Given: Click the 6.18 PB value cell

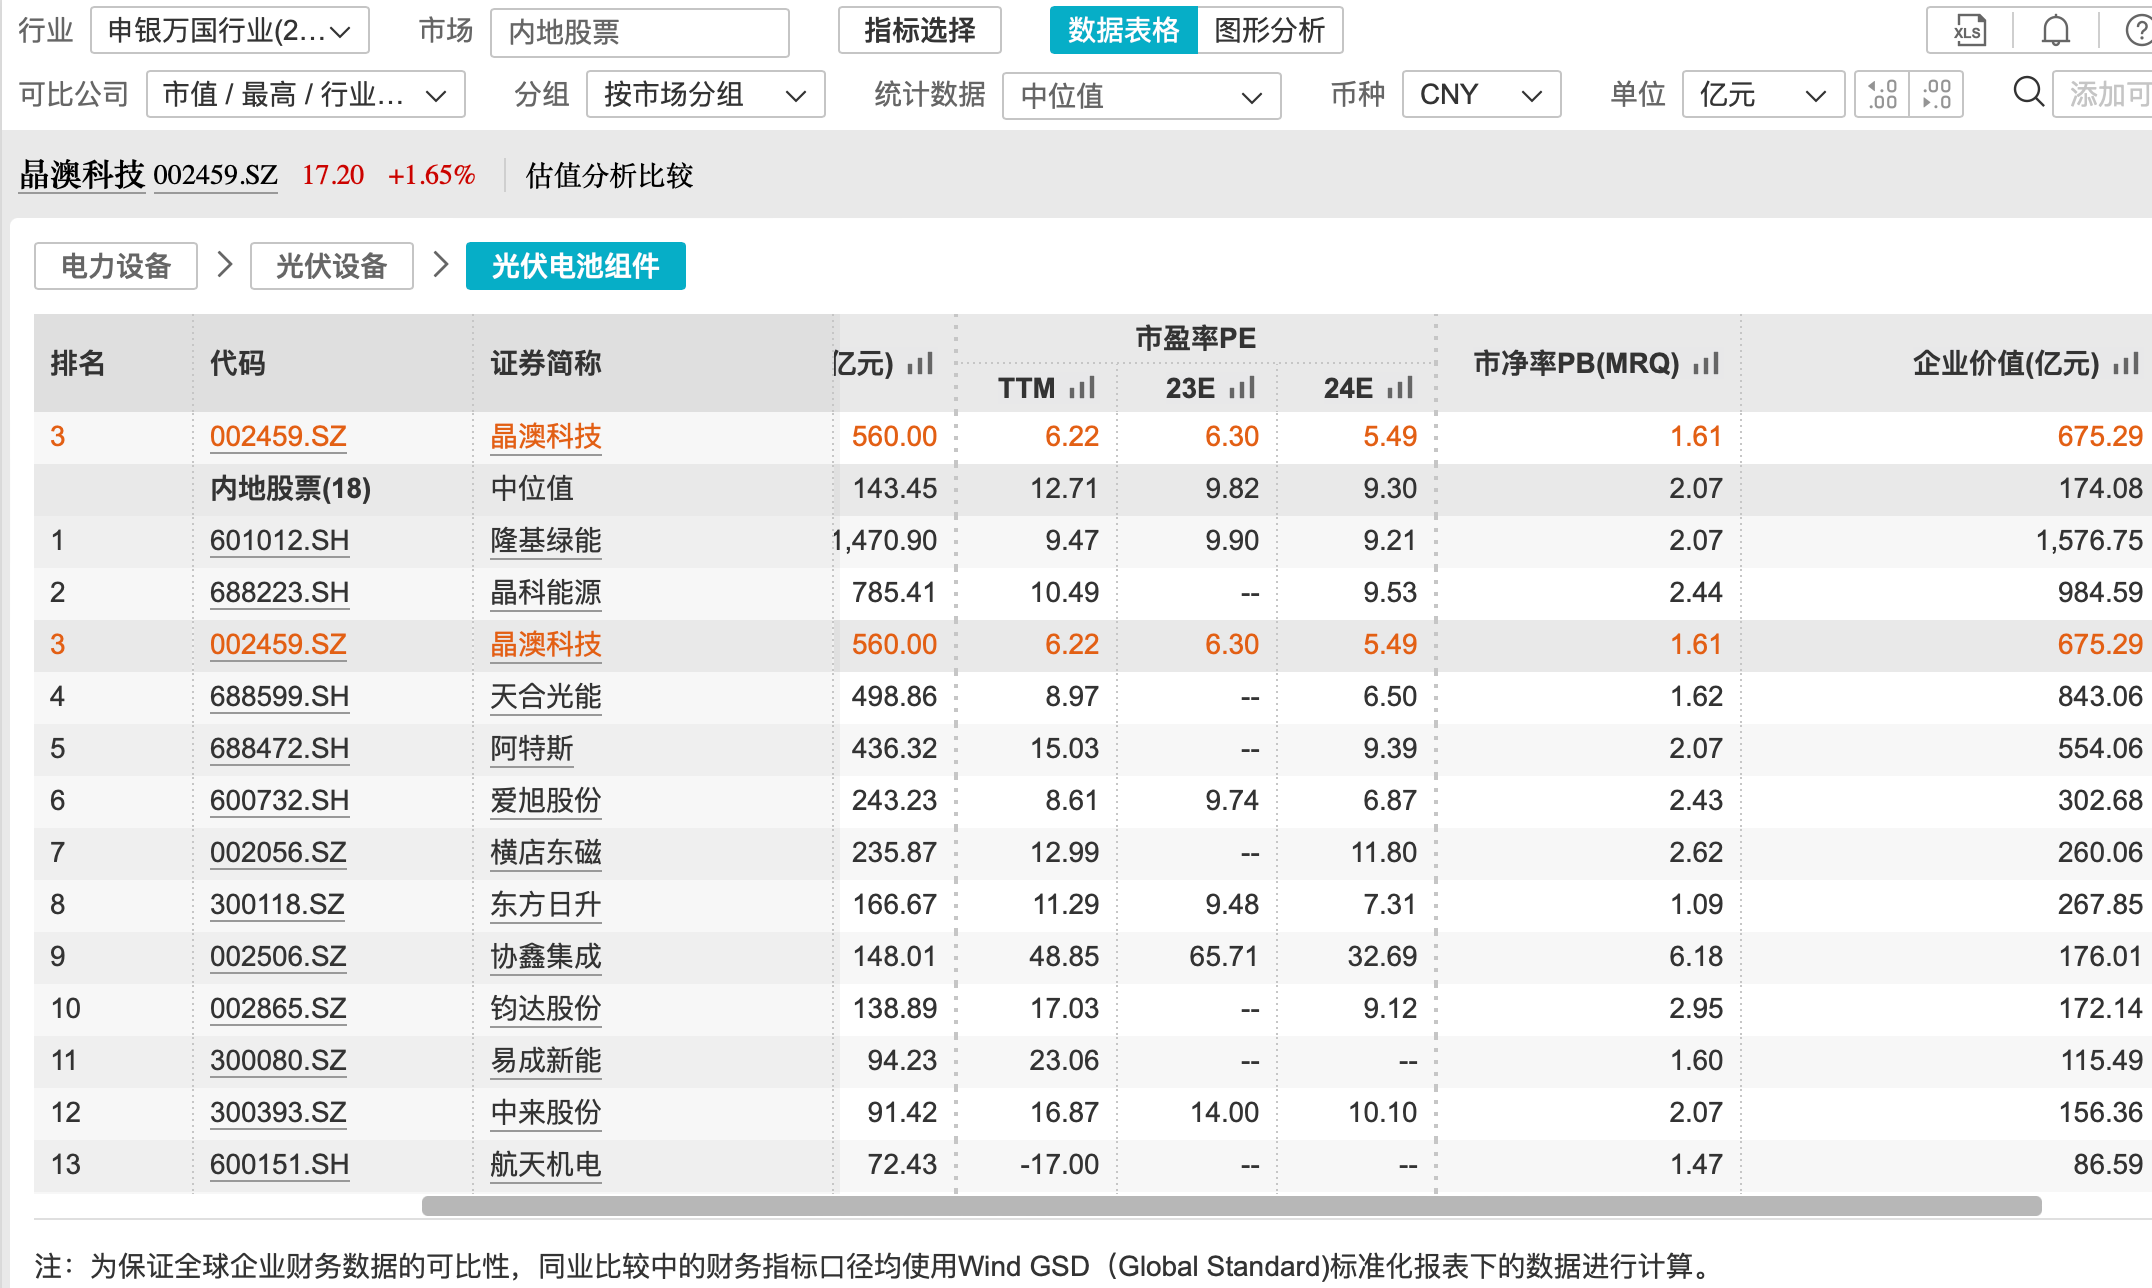Looking at the screenshot, I should coord(1696,957).
